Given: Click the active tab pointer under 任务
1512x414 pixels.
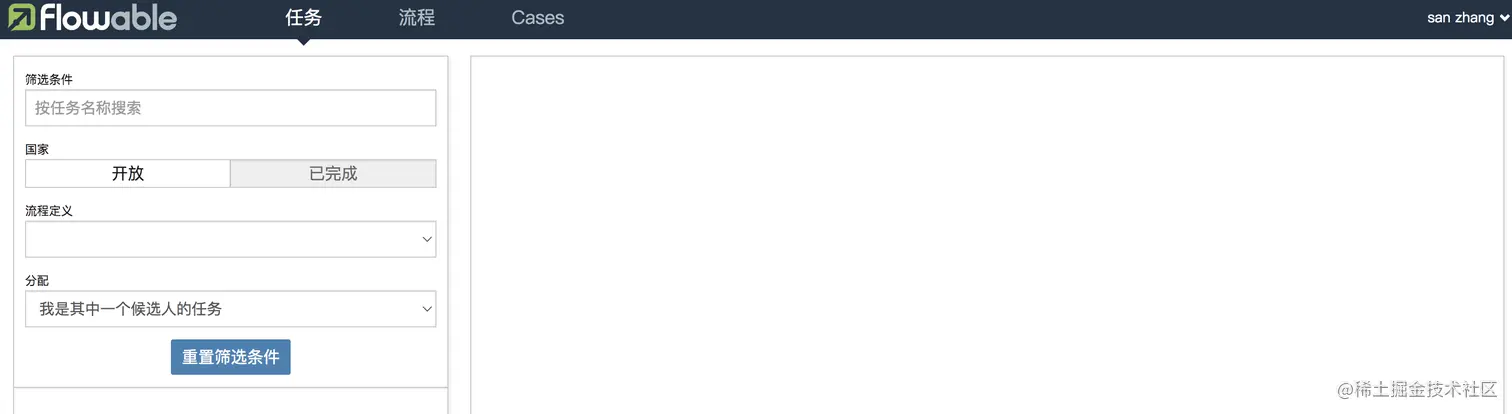Looking at the screenshot, I should pyautogui.click(x=303, y=41).
